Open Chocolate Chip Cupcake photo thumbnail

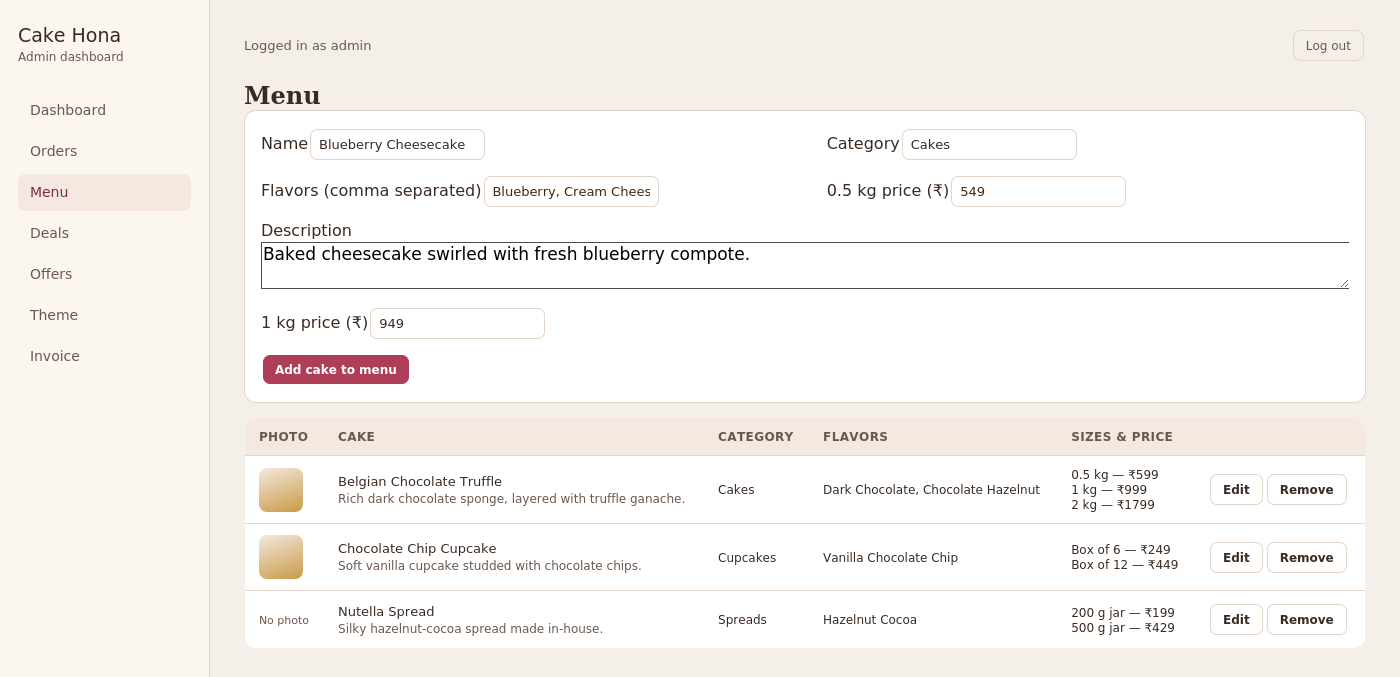click(x=281, y=557)
